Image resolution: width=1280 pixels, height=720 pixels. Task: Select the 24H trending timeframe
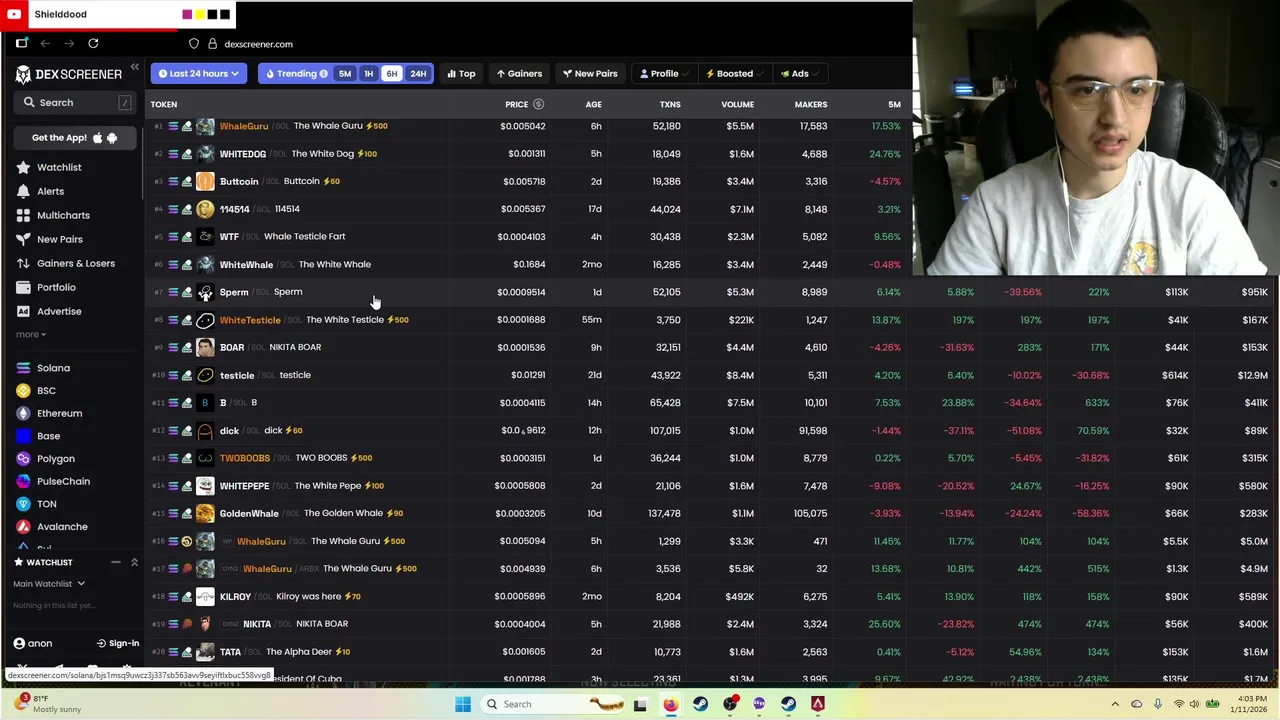click(x=418, y=74)
